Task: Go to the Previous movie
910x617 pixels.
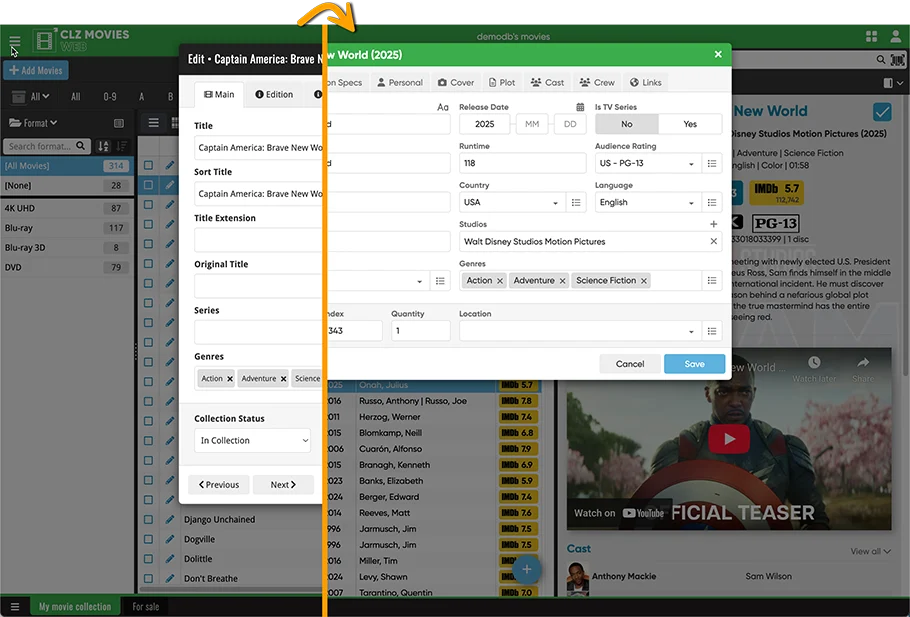Action: [x=219, y=485]
